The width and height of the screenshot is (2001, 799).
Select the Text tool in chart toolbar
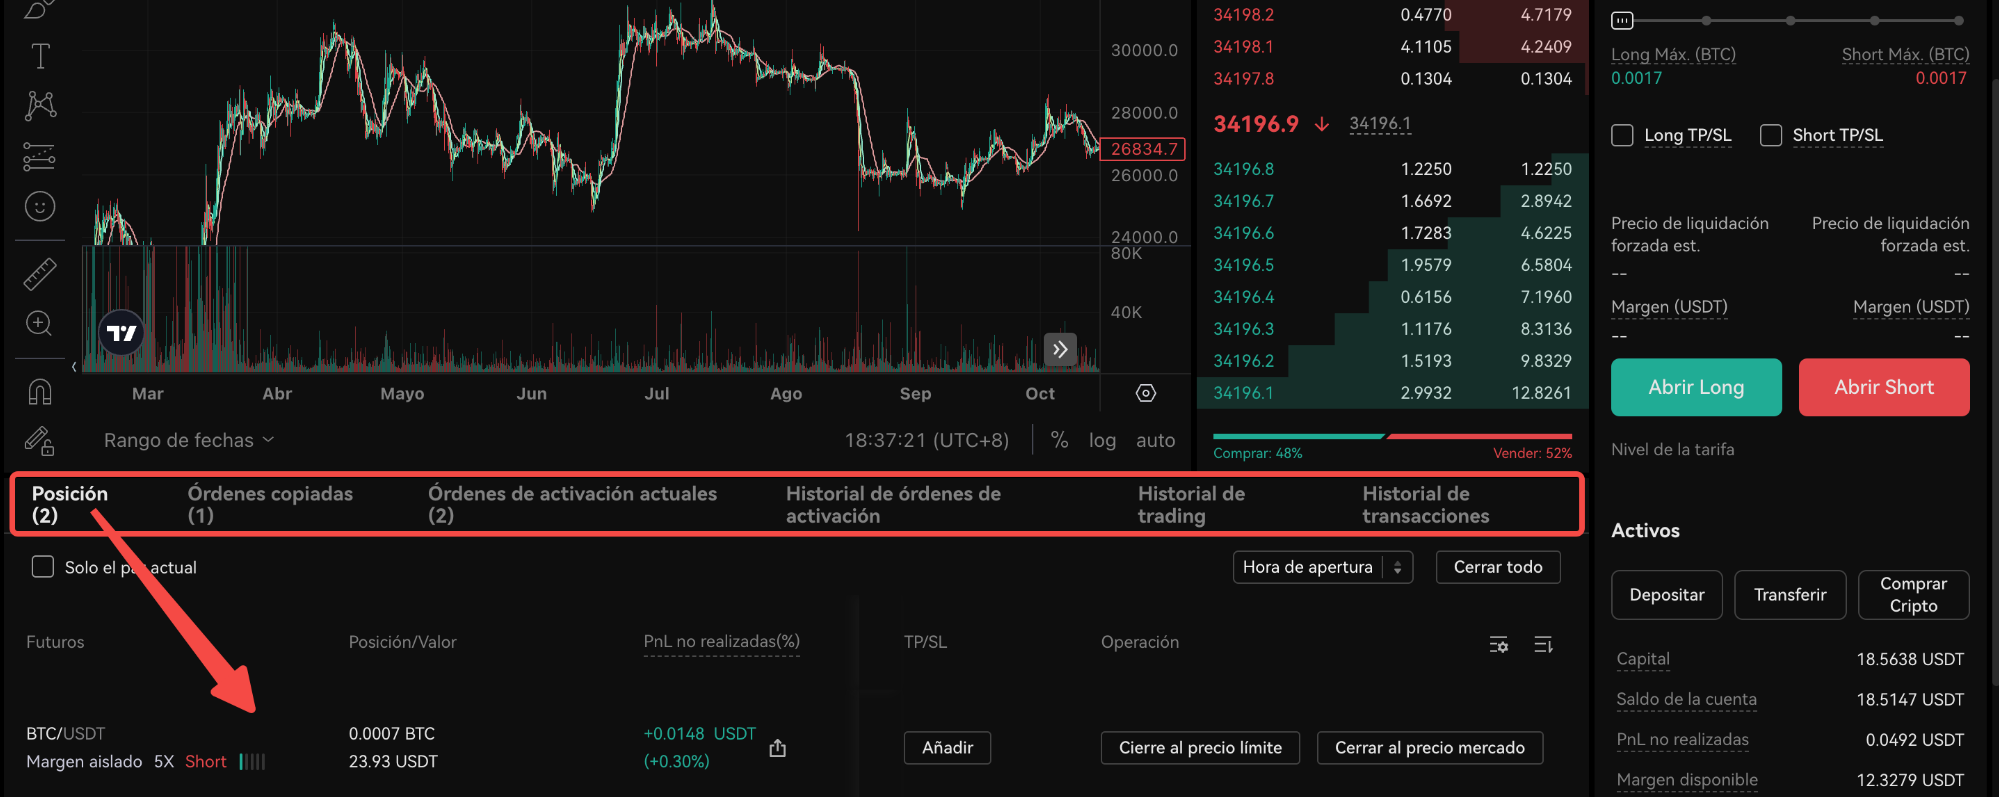tap(40, 56)
